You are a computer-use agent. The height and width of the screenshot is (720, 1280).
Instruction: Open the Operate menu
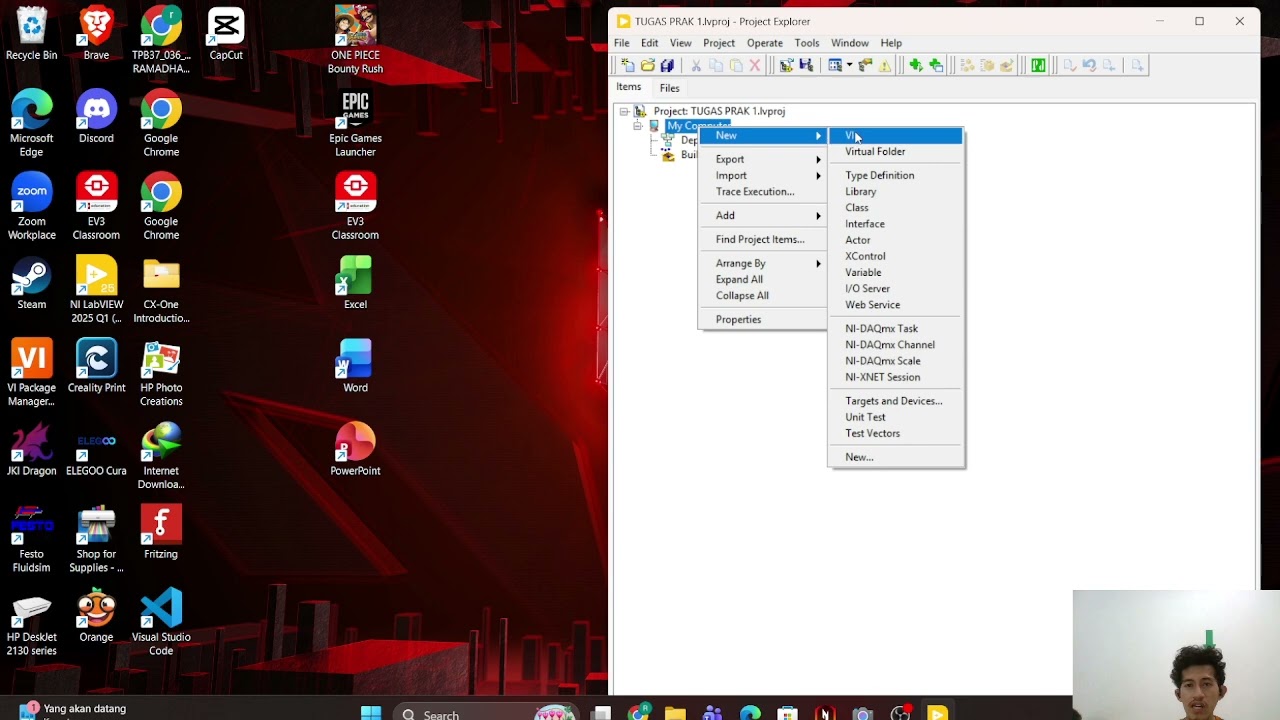(x=764, y=43)
